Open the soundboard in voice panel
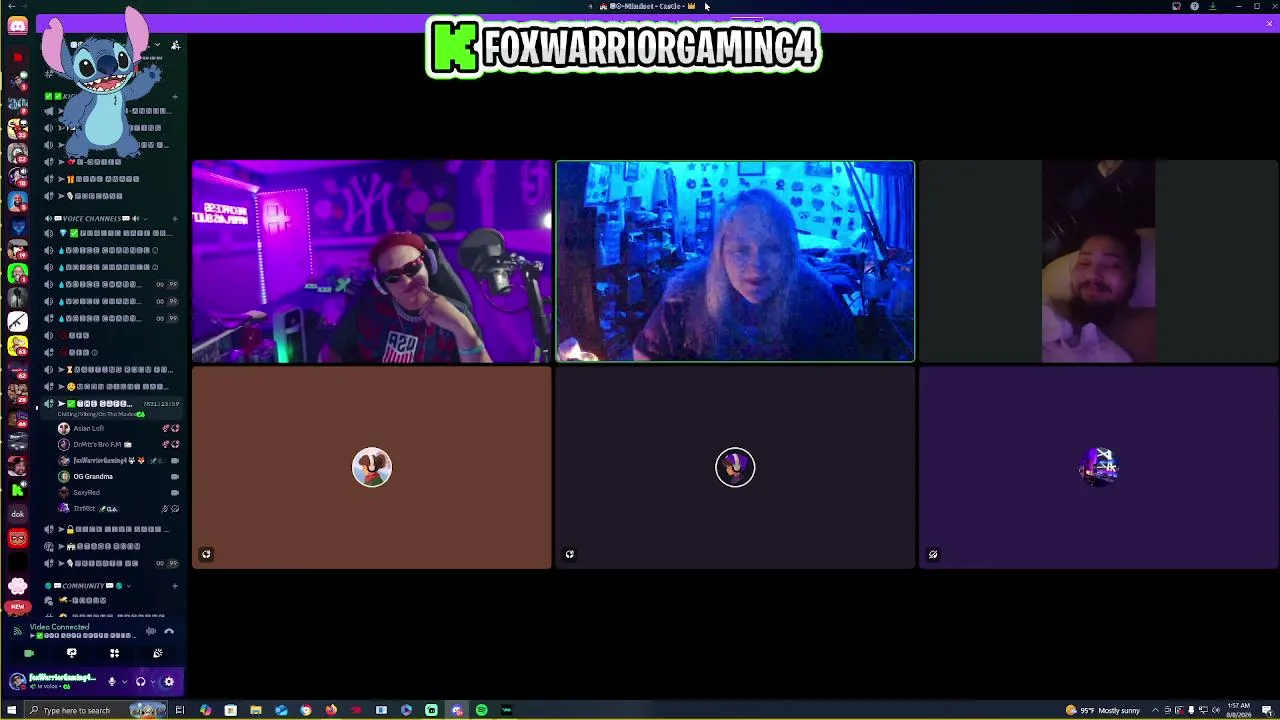Viewport: 1280px width, 720px height. click(x=157, y=653)
